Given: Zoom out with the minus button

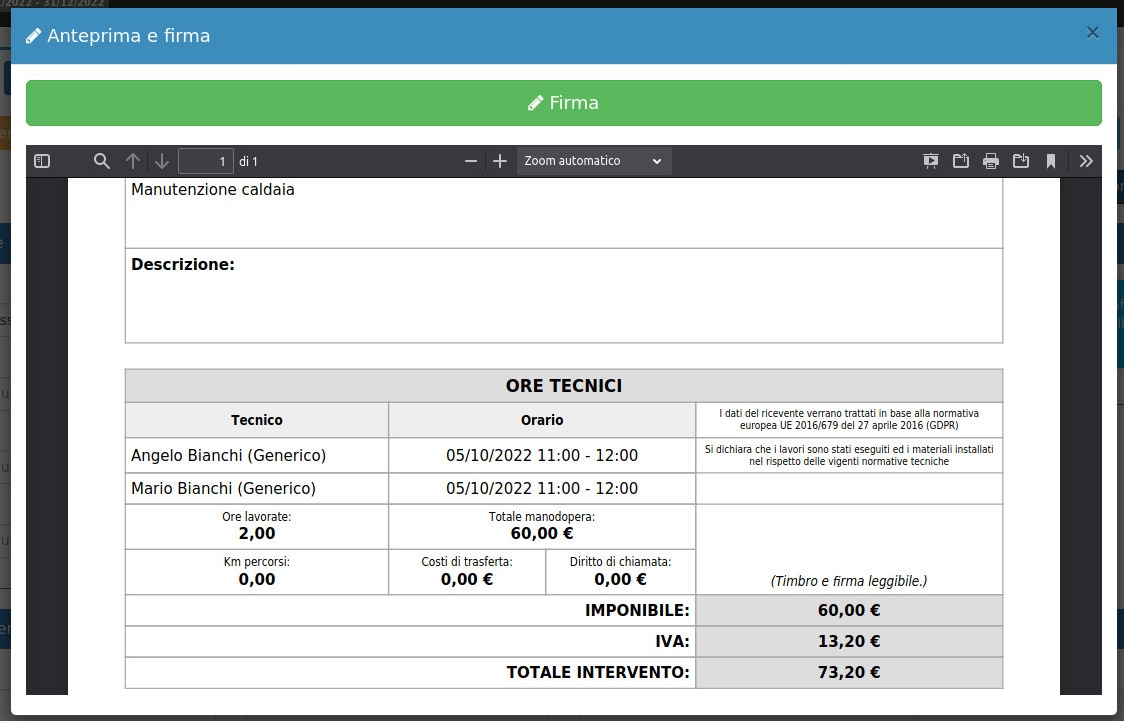Looking at the screenshot, I should [471, 161].
